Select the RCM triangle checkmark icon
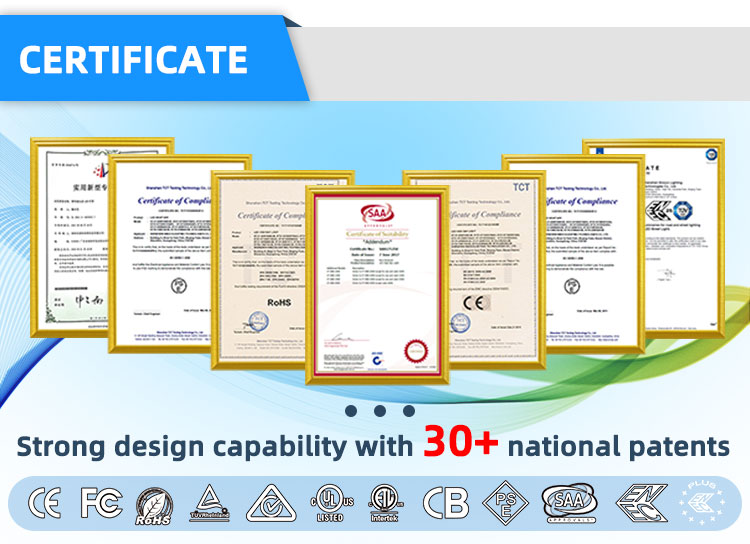Viewport: 750px width, 544px height. pyautogui.click(x=271, y=503)
